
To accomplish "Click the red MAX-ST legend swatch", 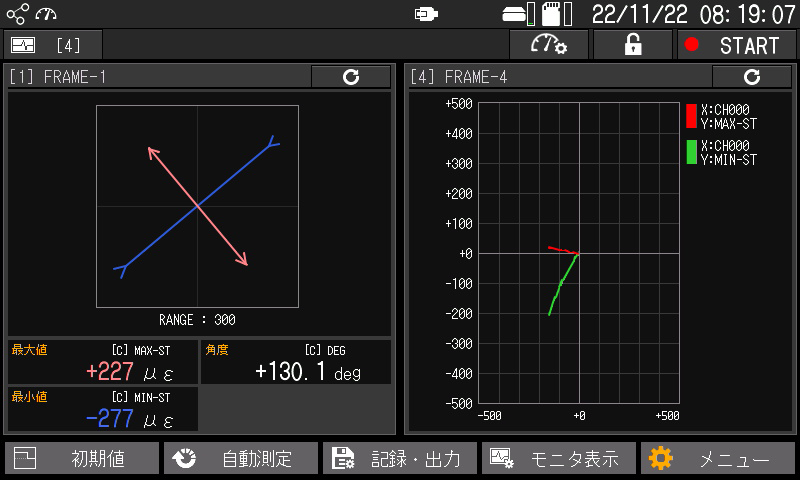I will click(691, 116).
